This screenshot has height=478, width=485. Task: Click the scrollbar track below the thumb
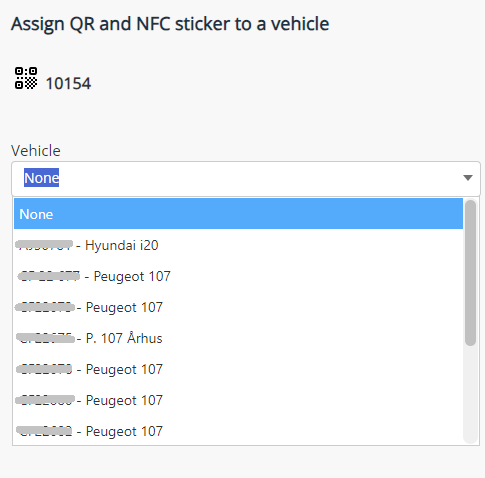click(470, 395)
